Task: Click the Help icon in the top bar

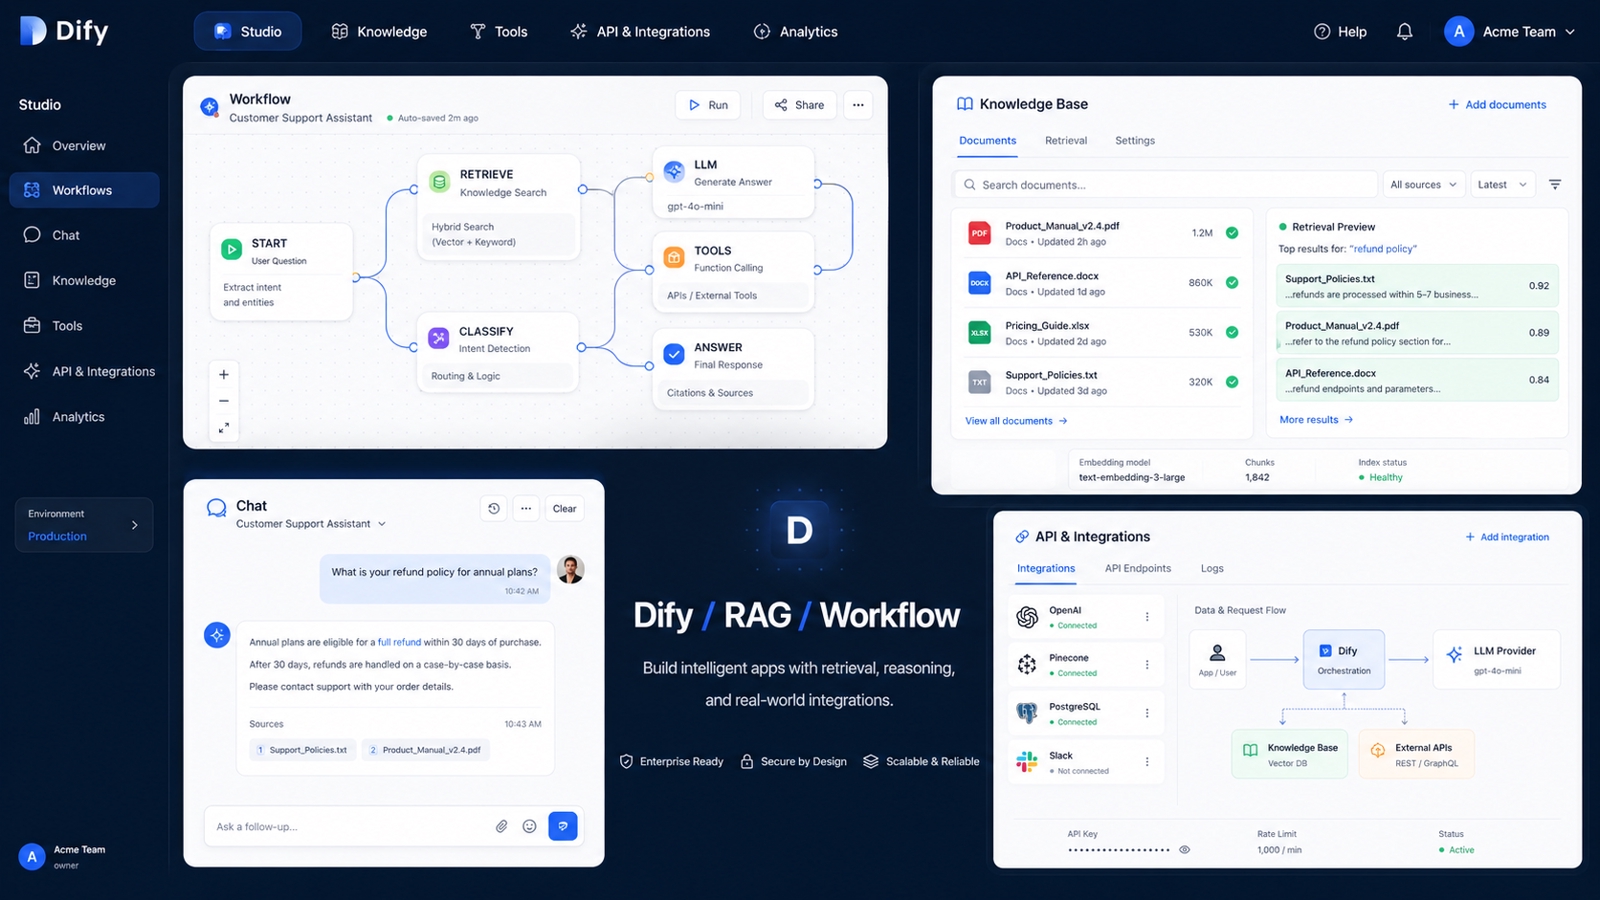Action: (1322, 31)
